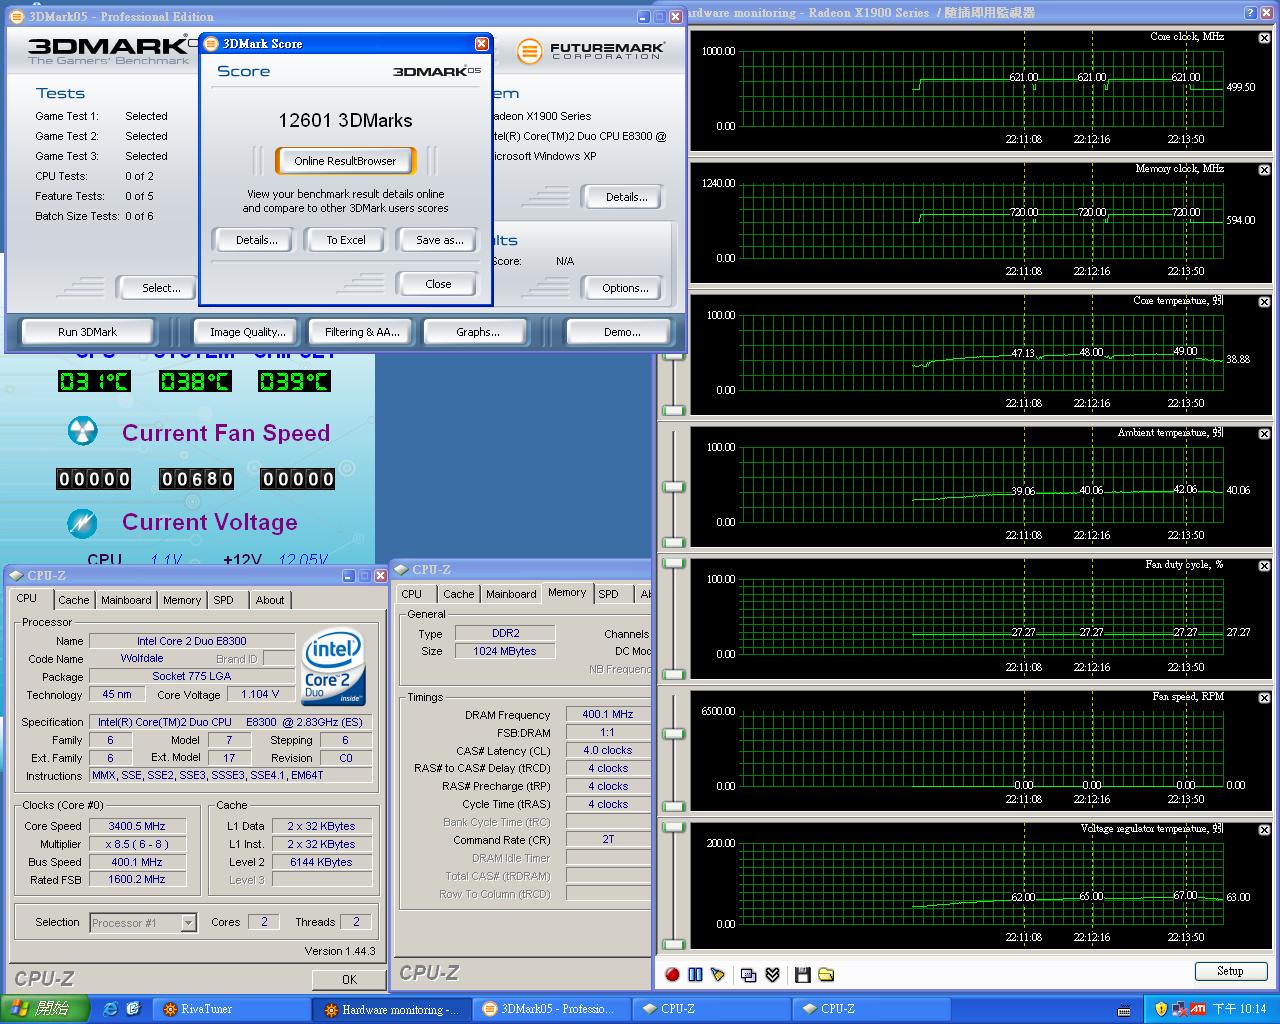Open the Cache tab in left CPU-Z window
The image size is (1280, 1024).
[74, 600]
